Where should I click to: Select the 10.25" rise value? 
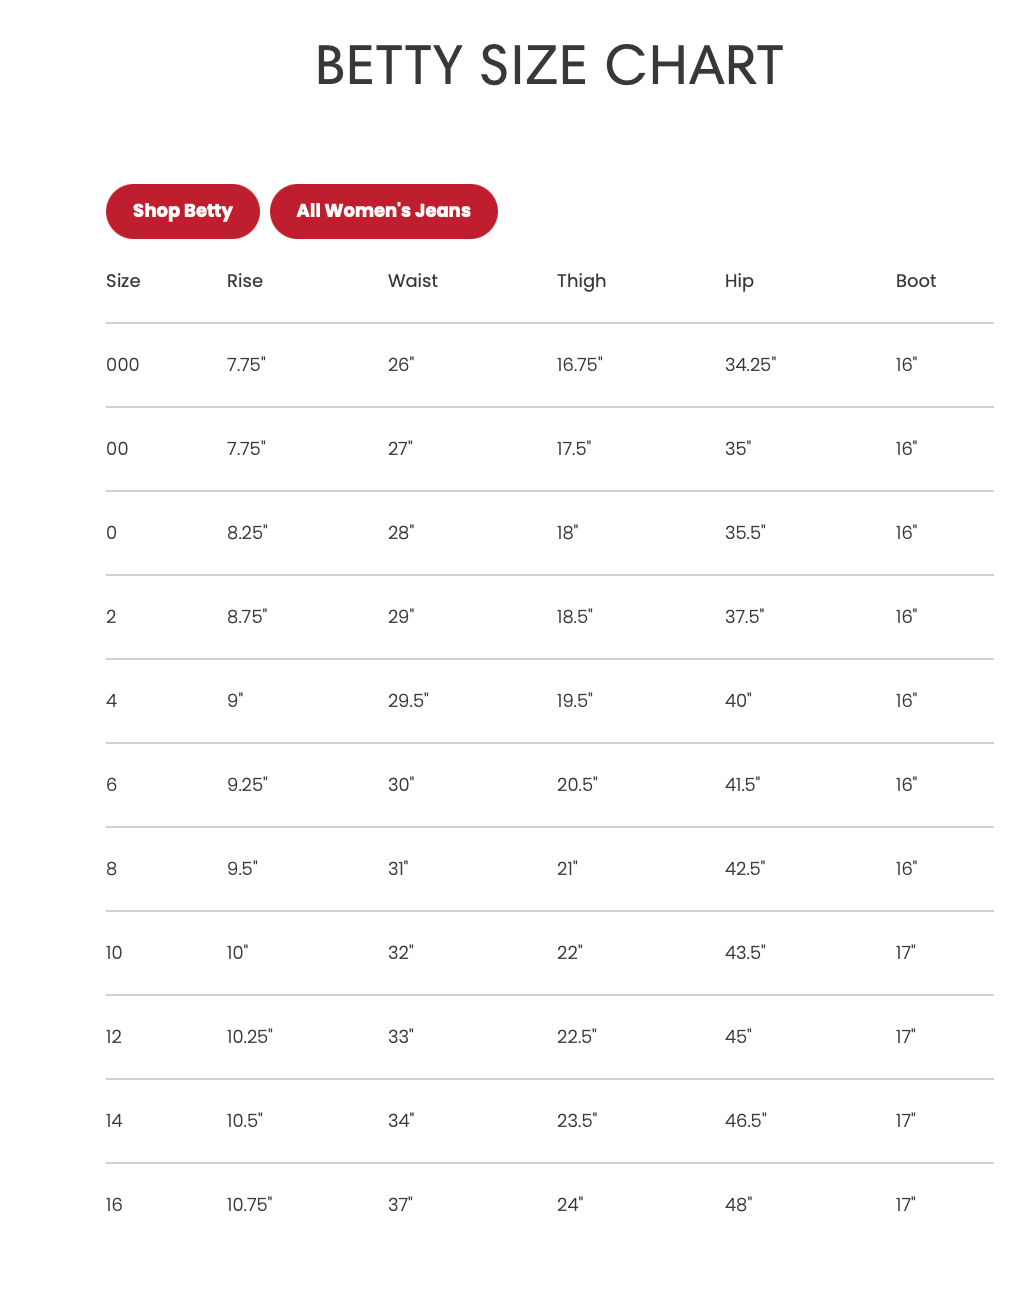point(249,1037)
